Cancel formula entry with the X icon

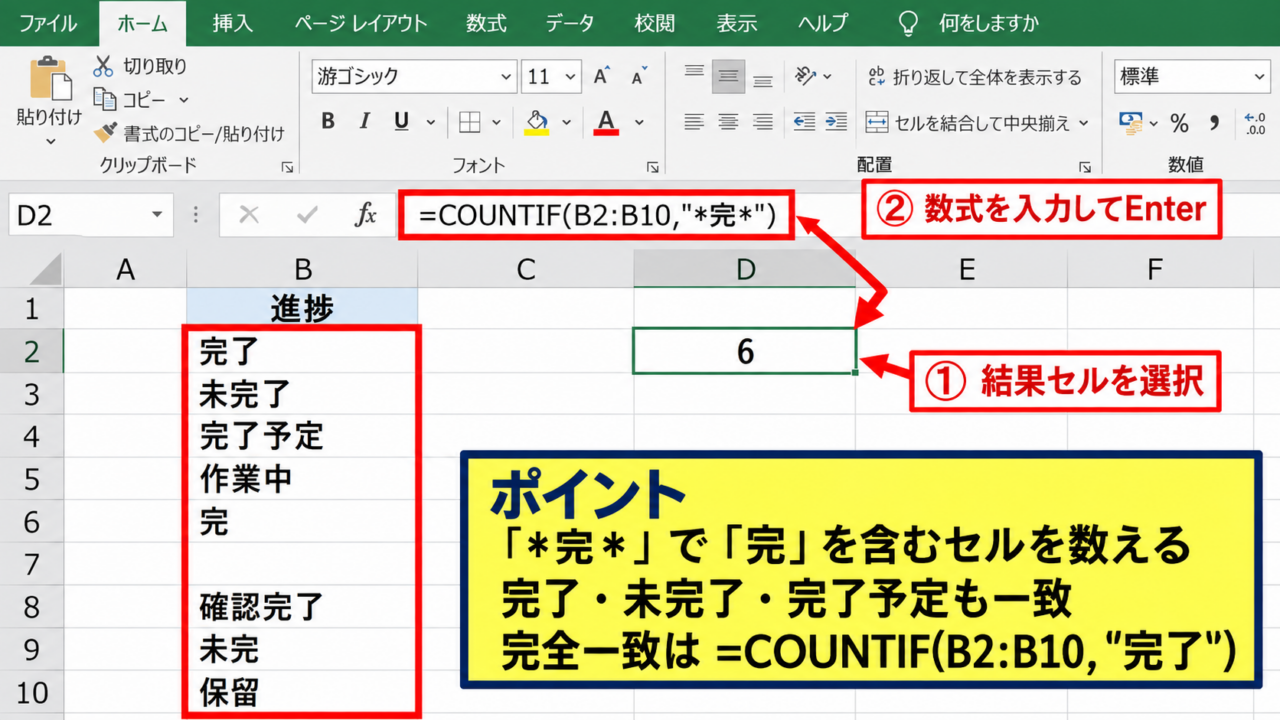pyautogui.click(x=249, y=214)
